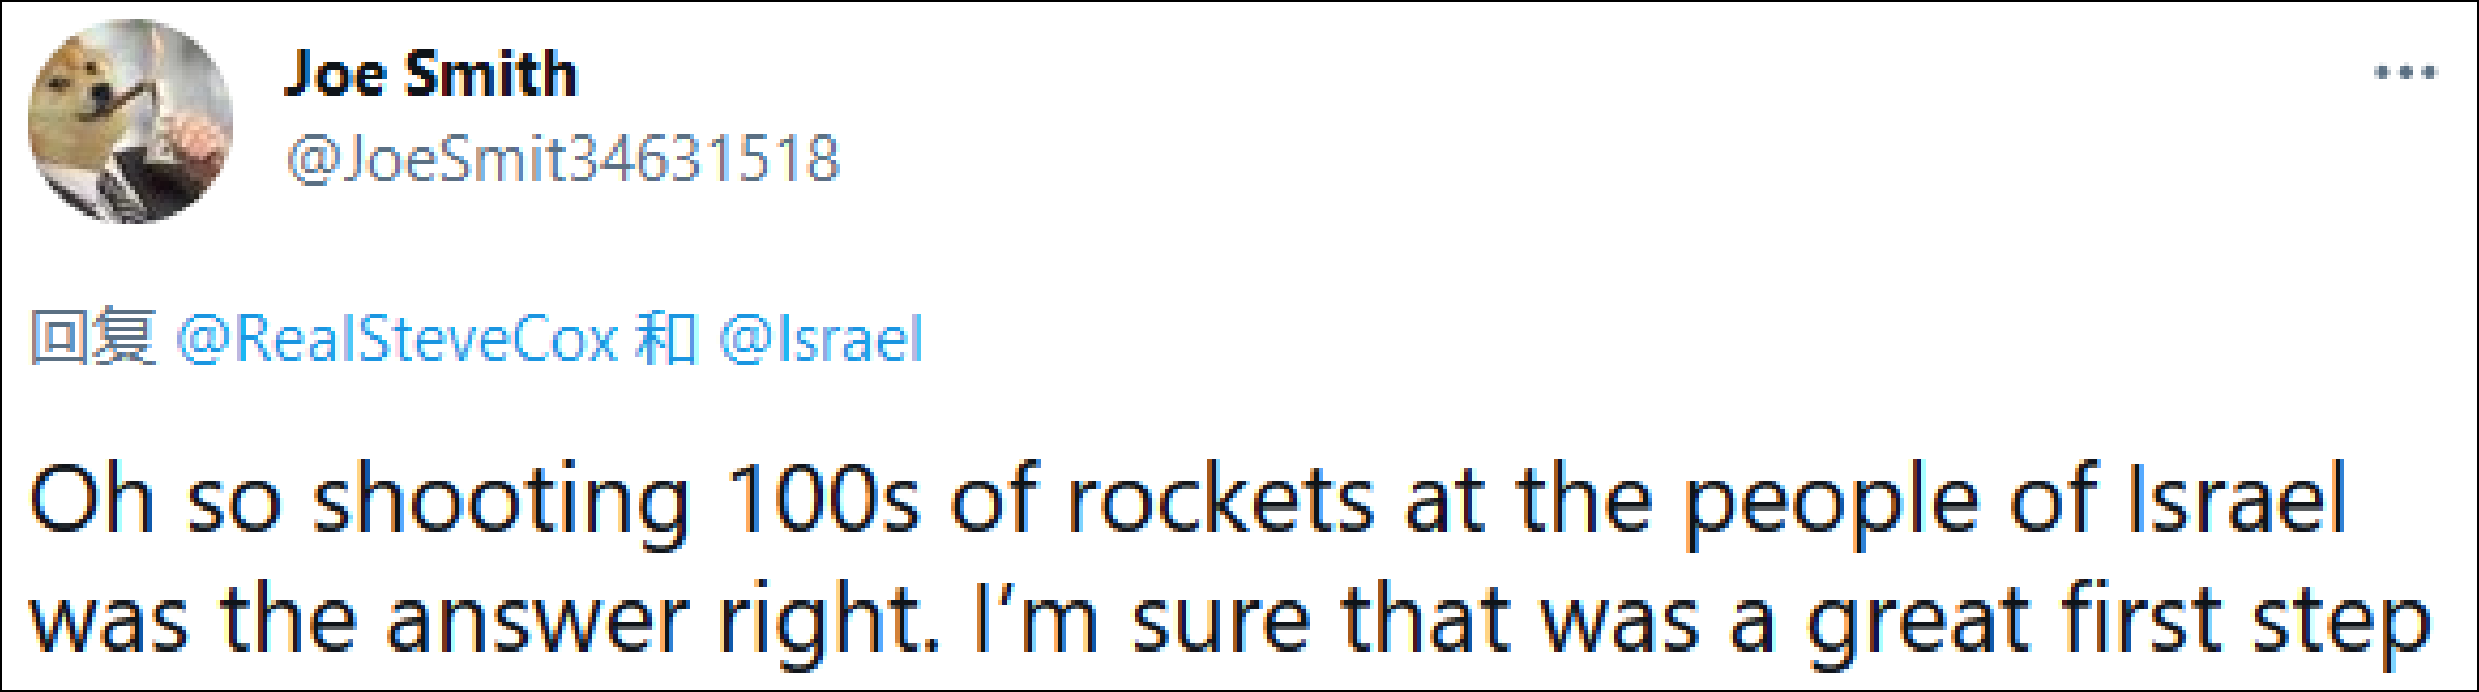Image resolution: width=2479 pixels, height=692 pixels.
Task: Open Joe Smith's doge profile picture
Action: 130,121
